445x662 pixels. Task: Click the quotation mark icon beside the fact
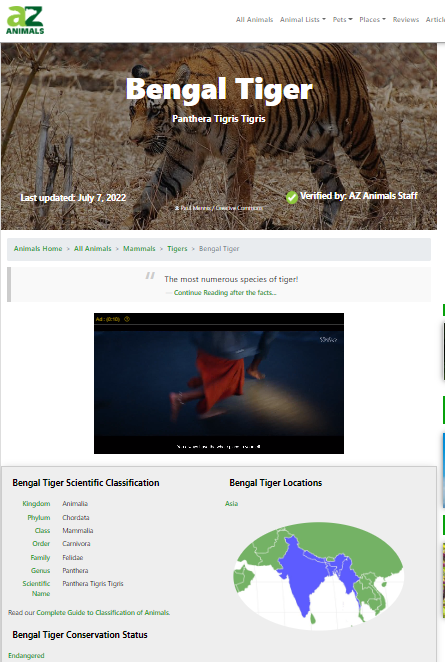click(150, 276)
